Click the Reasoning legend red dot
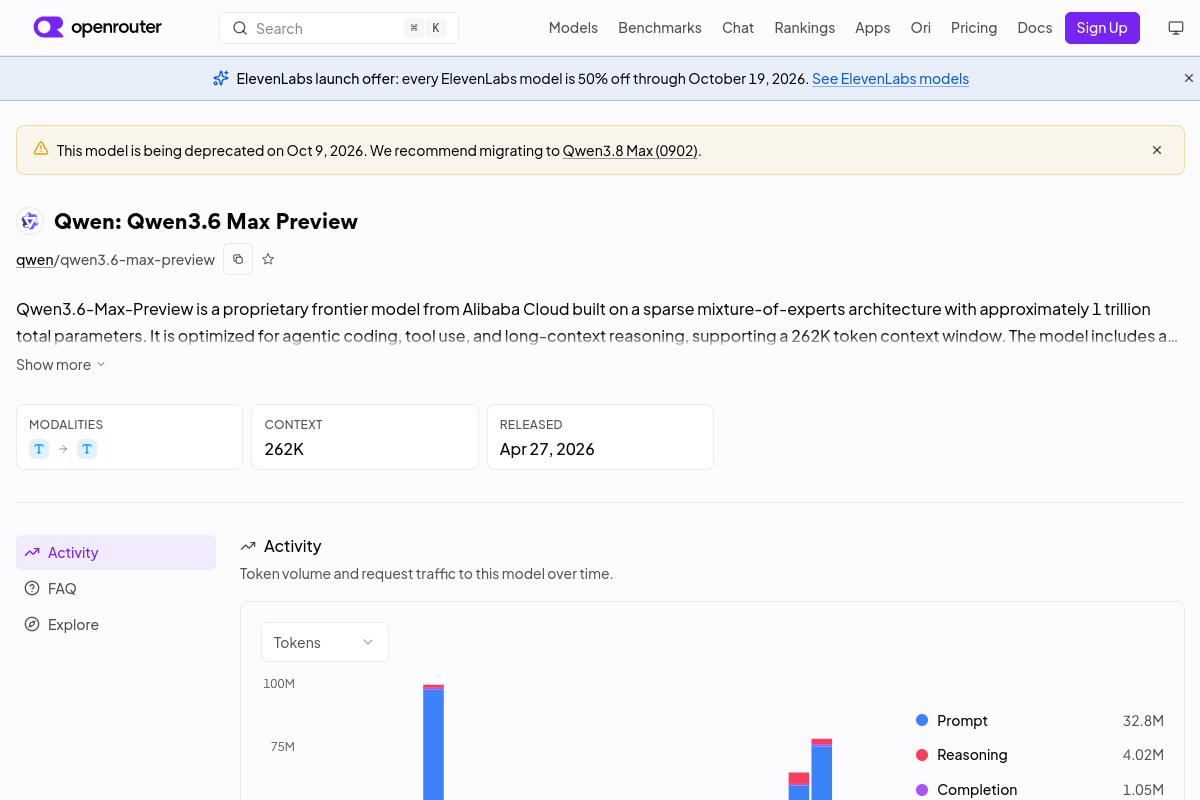This screenshot has width=1200, height=800. (922, 754)
